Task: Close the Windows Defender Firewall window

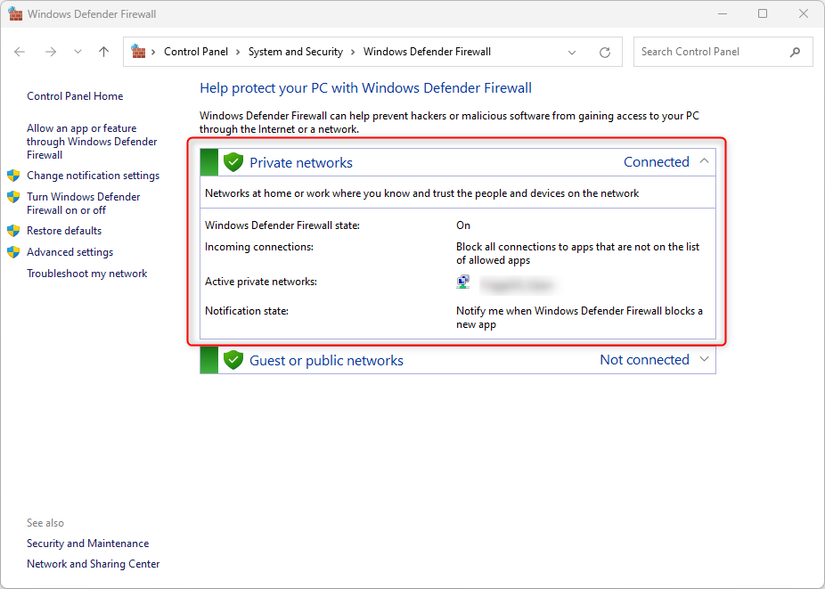Action: [803, 14]
